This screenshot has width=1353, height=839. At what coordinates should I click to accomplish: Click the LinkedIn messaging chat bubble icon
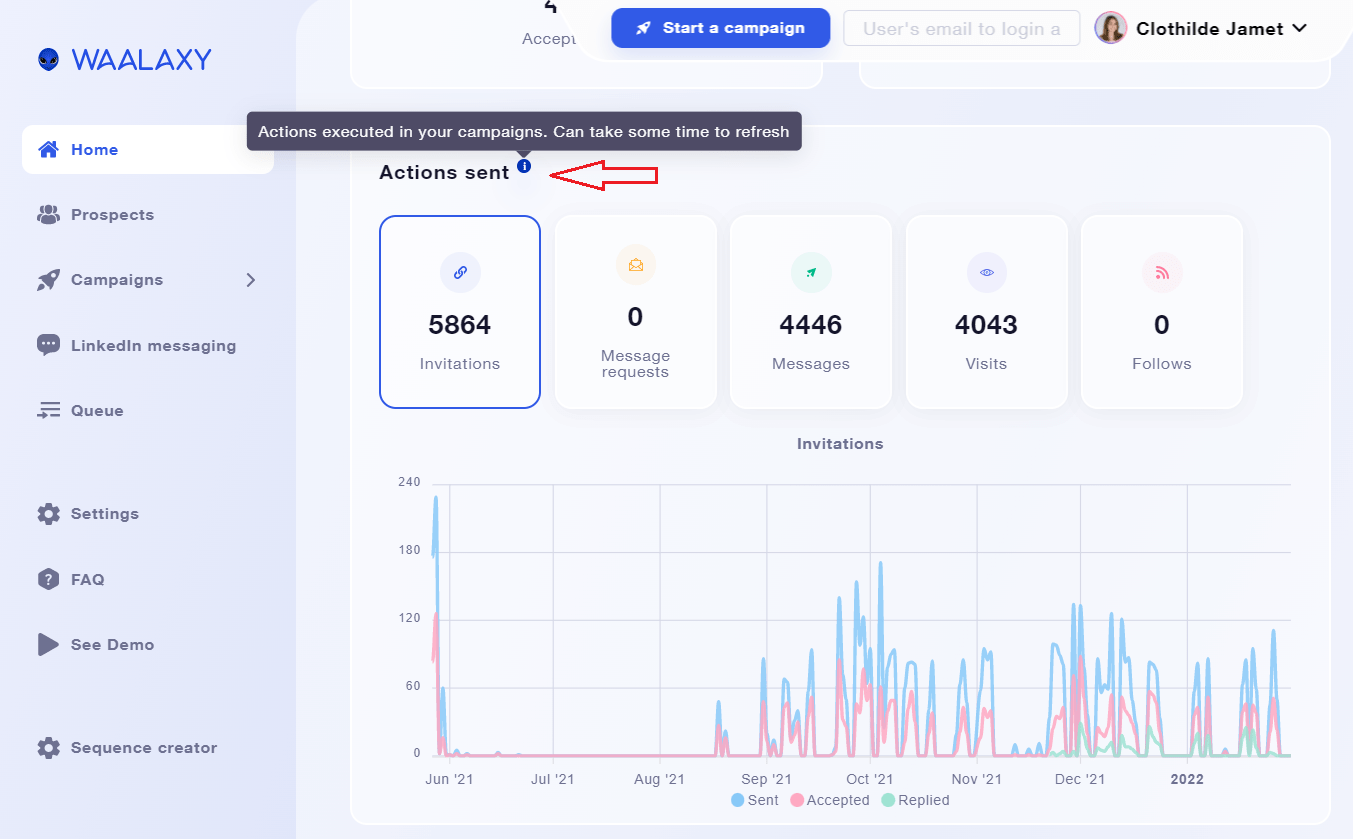(48, 345)
